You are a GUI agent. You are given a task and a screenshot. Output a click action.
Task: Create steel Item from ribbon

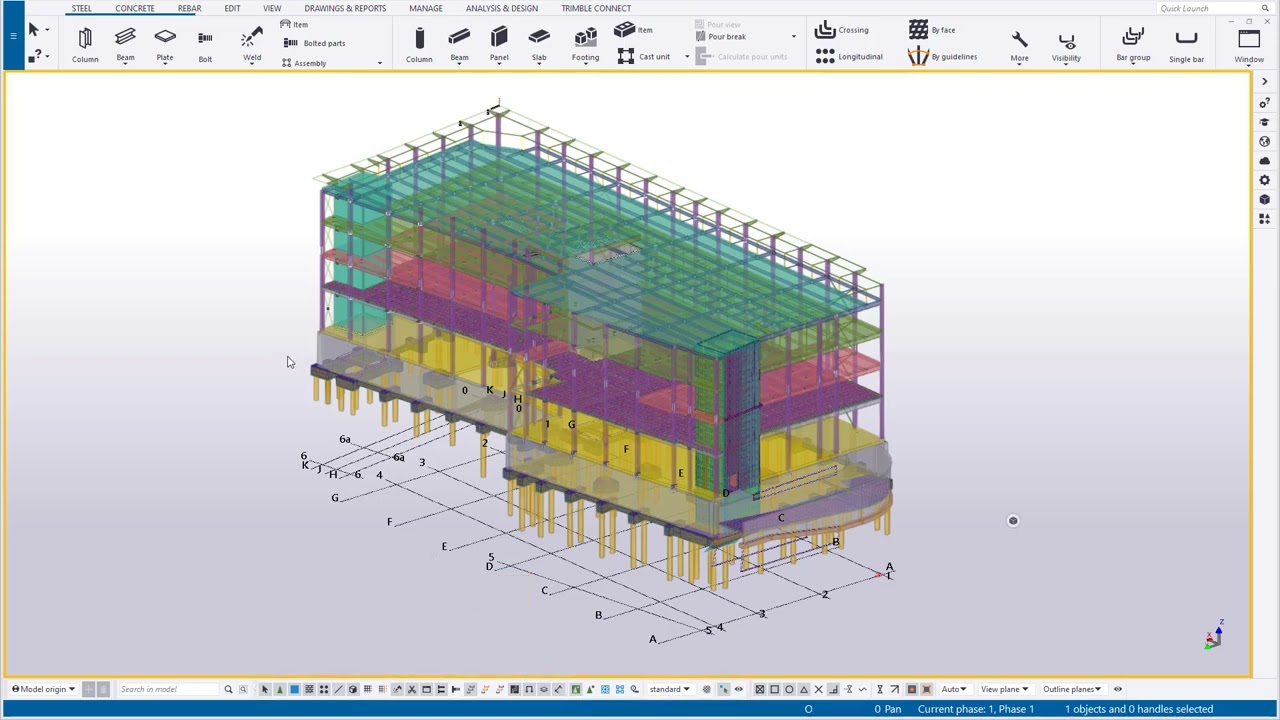[x=295, y=24]
